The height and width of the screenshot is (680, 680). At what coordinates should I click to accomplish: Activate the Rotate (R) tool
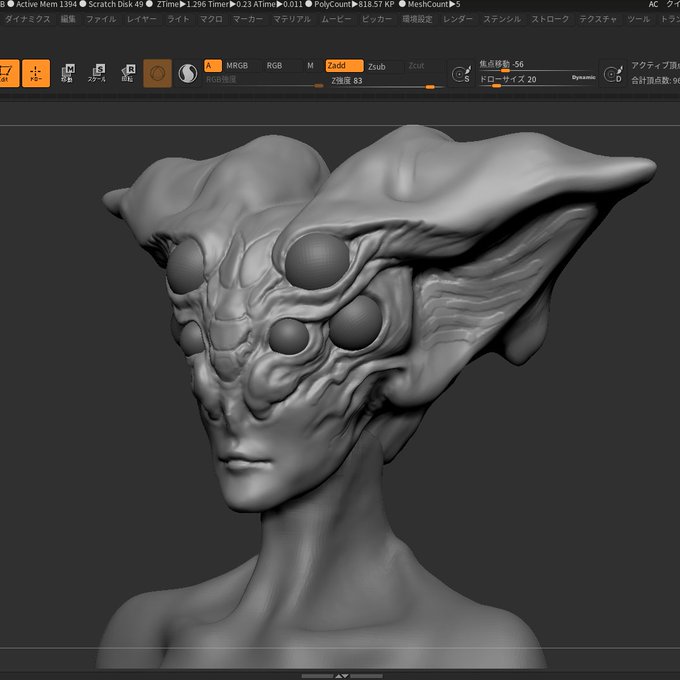coord(128,73)
